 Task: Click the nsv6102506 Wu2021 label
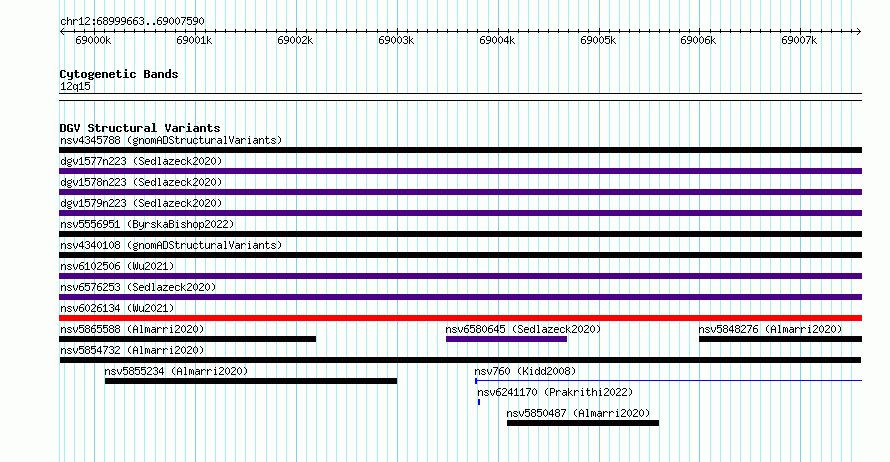[117, 266]
